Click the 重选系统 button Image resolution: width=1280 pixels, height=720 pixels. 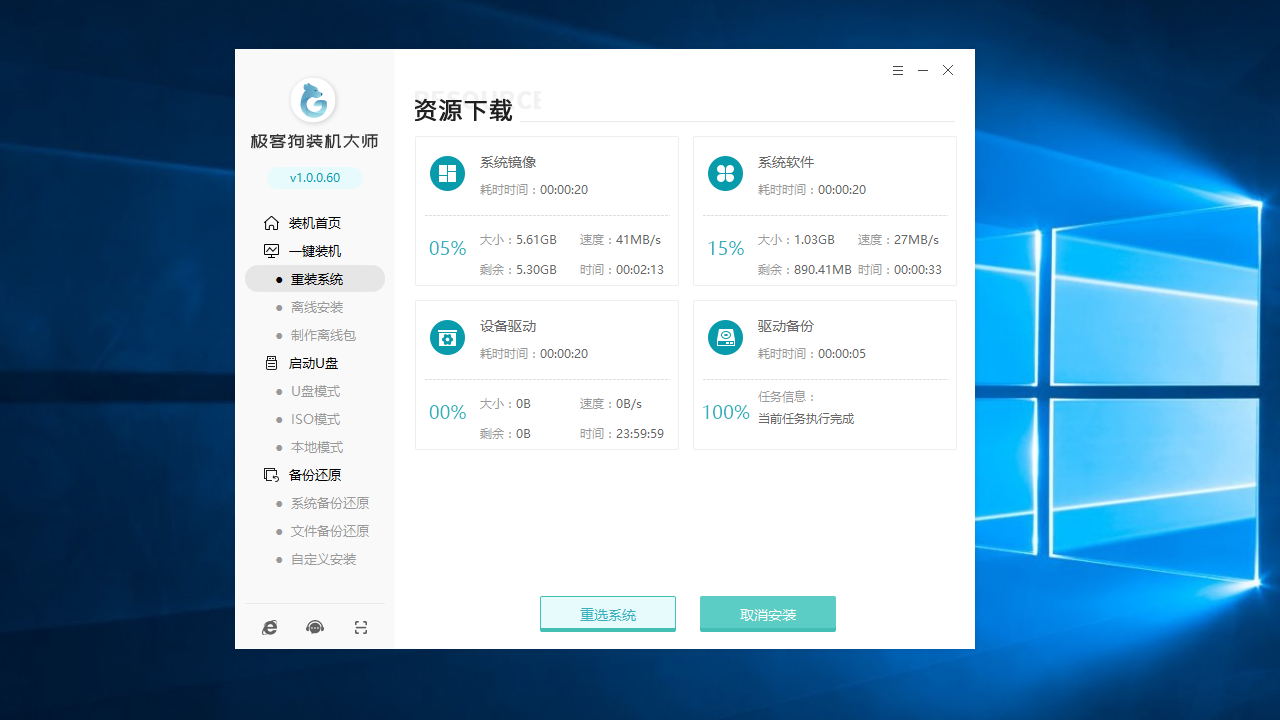tap(607, 613)
